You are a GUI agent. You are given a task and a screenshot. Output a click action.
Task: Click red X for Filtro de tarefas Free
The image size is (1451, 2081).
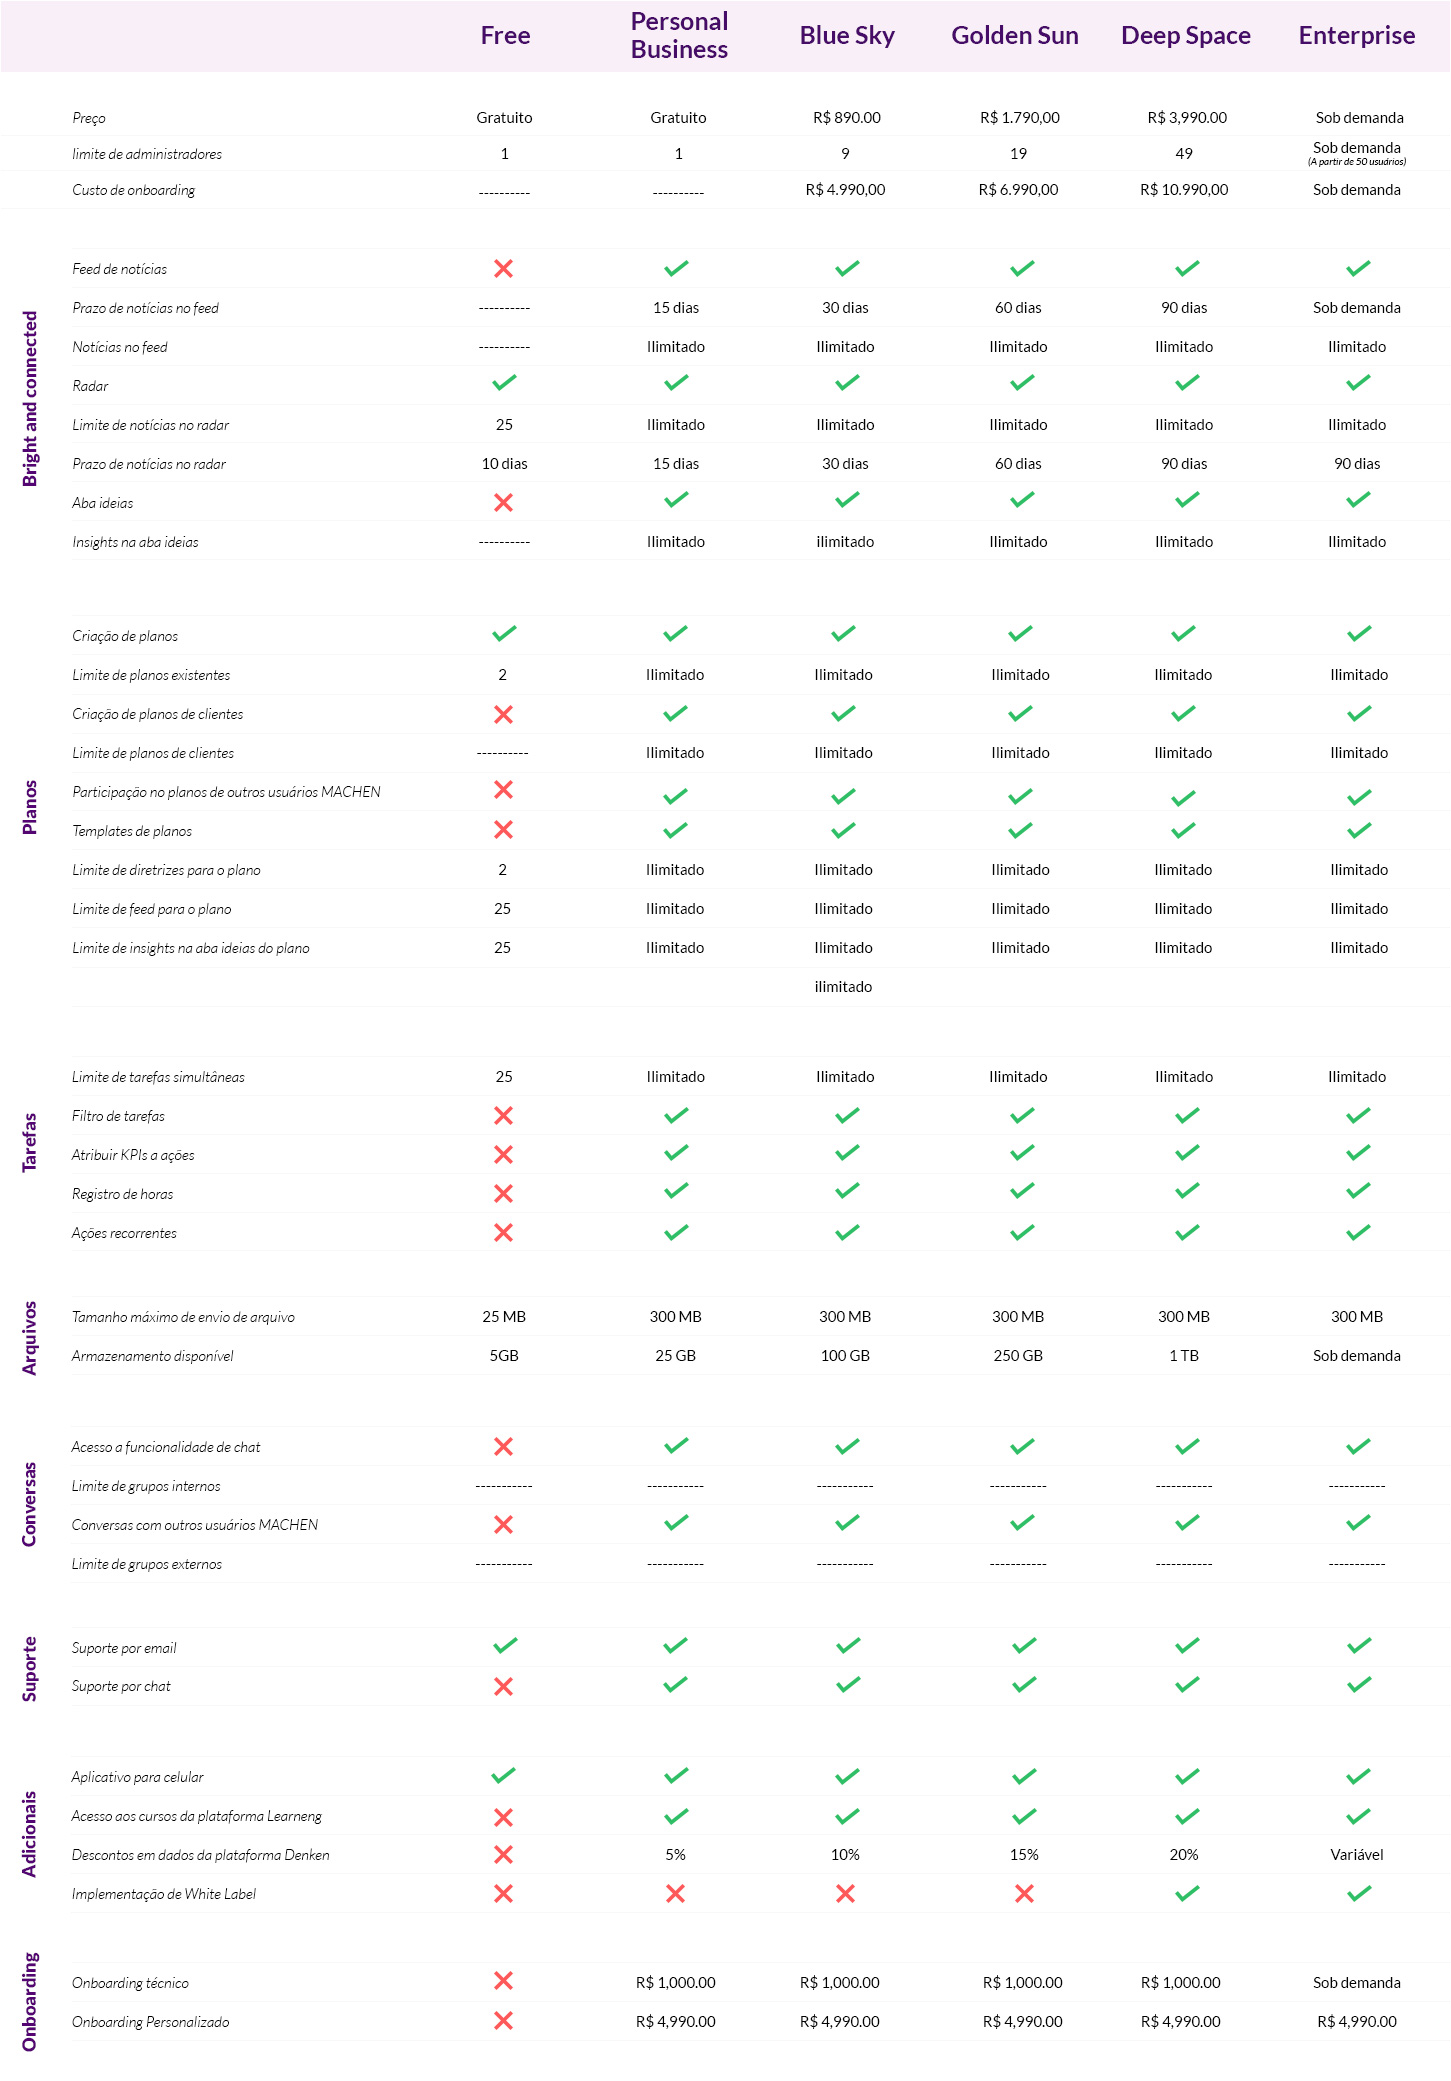coord(504,1115)
